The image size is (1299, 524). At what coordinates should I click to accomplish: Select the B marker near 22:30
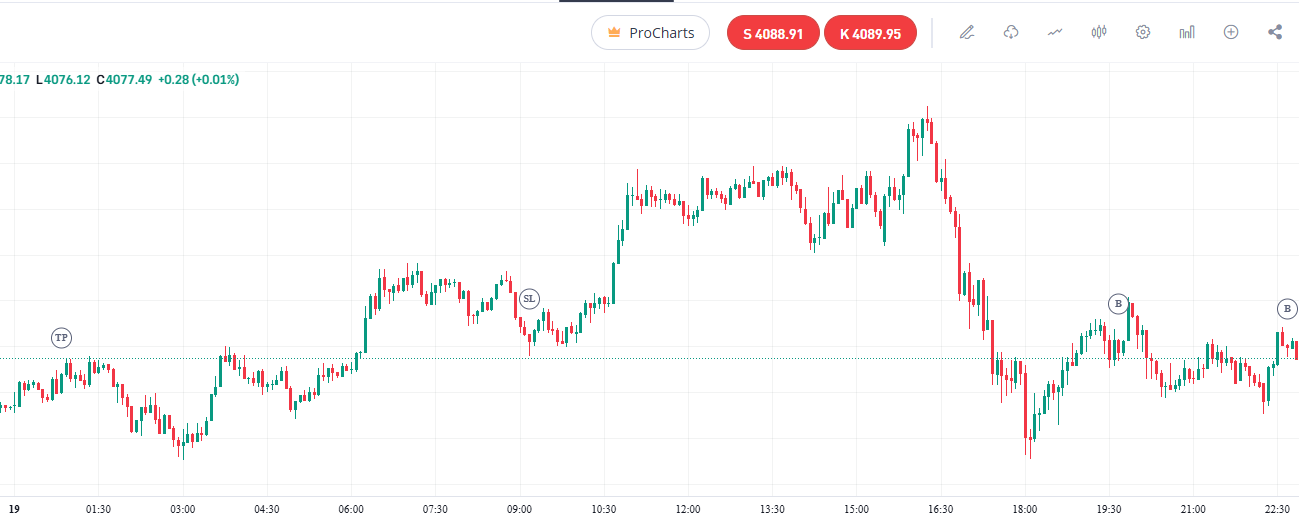[x=1286, y=308]
